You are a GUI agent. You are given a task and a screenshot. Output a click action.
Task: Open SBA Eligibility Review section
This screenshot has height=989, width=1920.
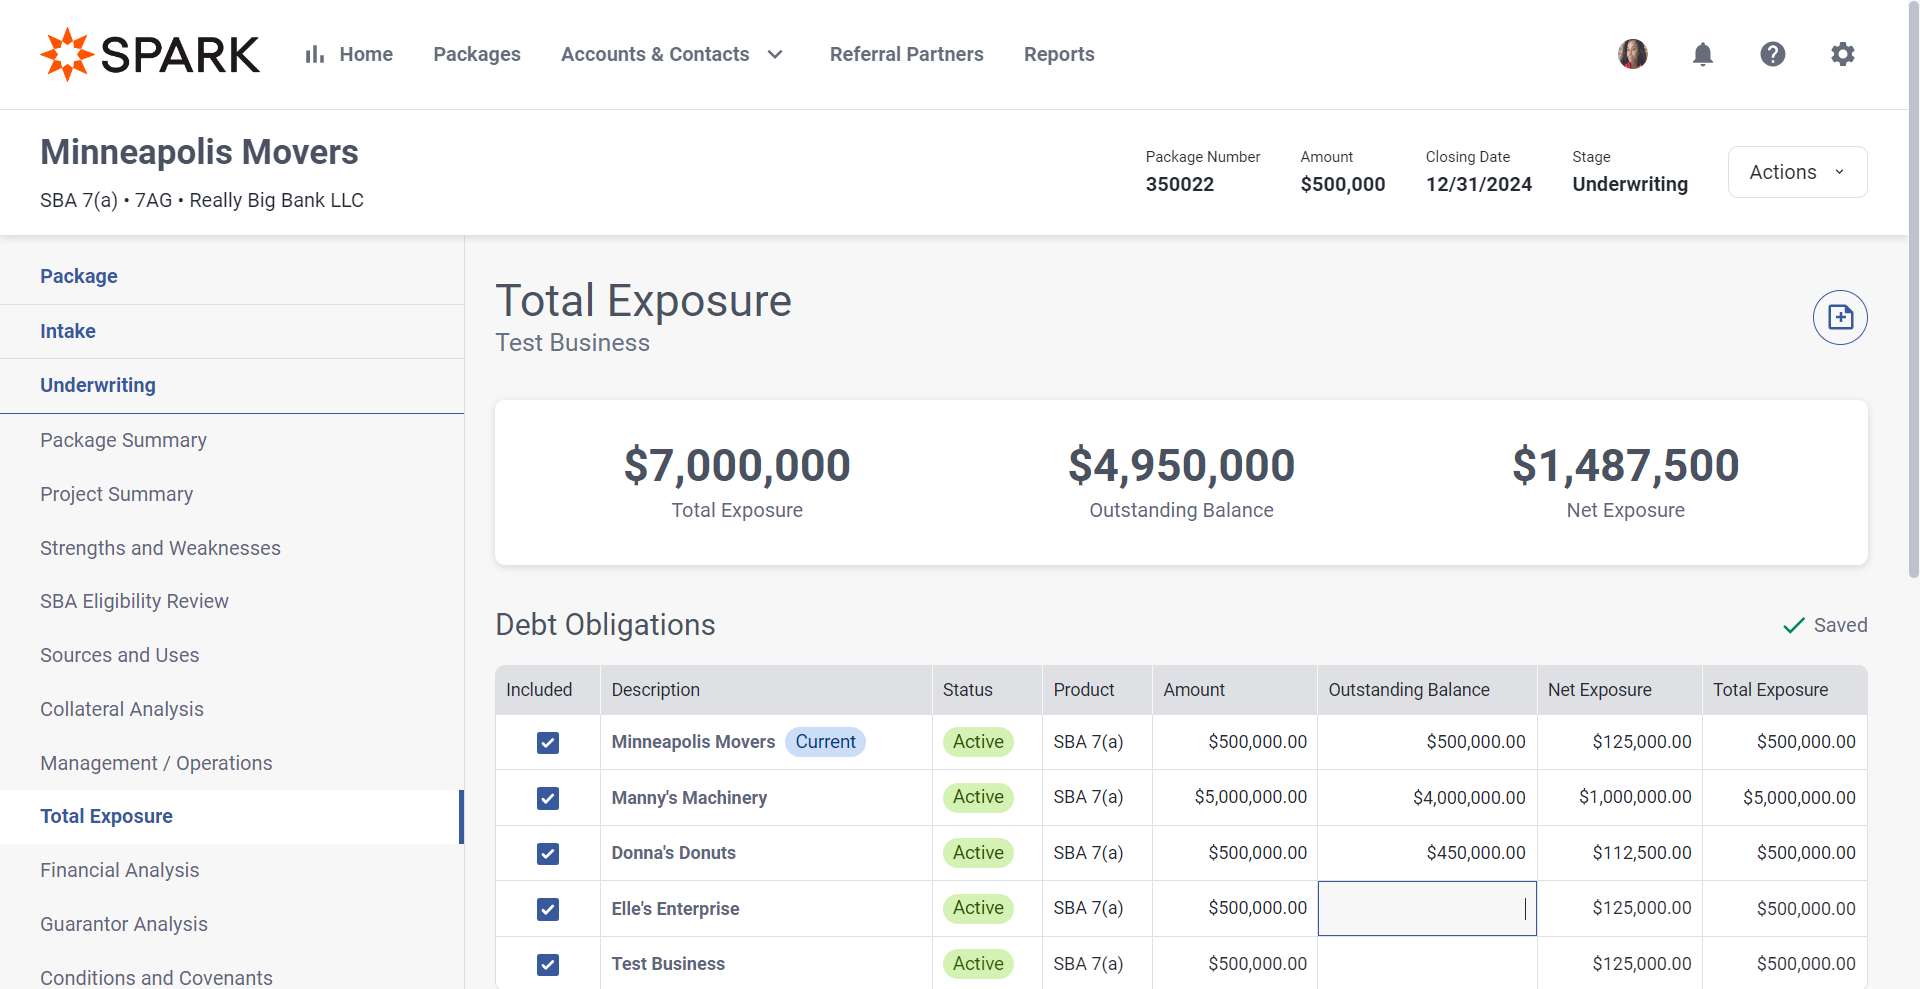[134, 601]
